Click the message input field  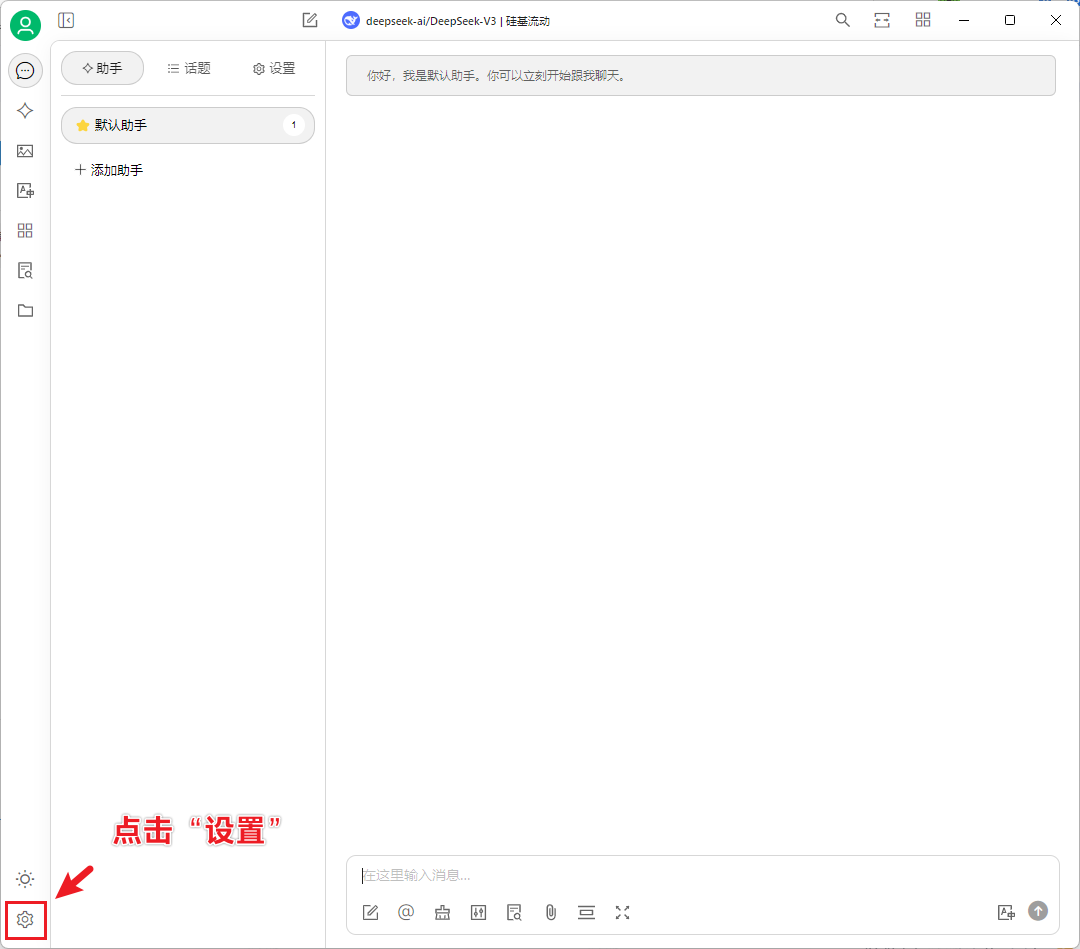[x=702, y=875]
